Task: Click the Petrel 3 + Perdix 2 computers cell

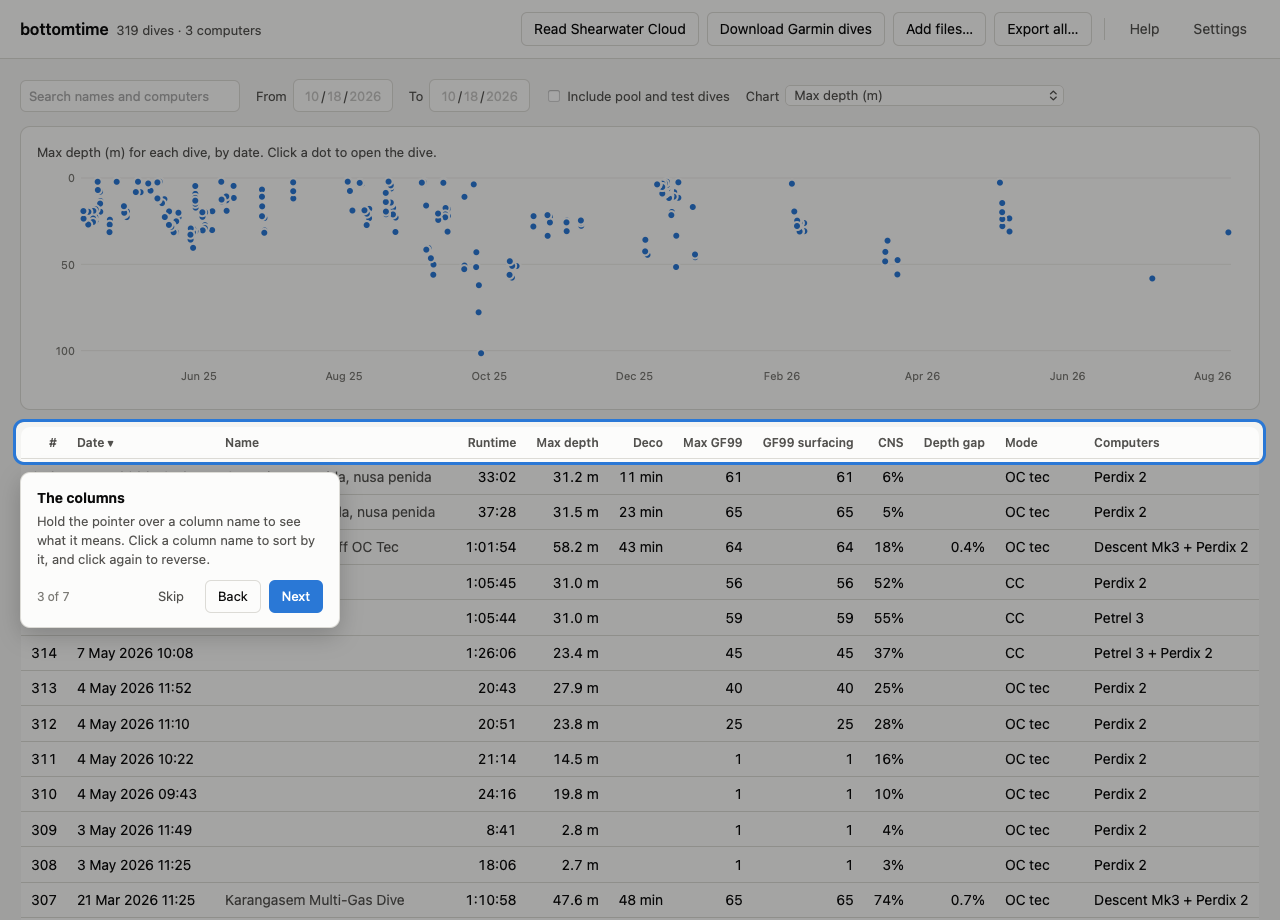Action: click(x=1153, y=653)
